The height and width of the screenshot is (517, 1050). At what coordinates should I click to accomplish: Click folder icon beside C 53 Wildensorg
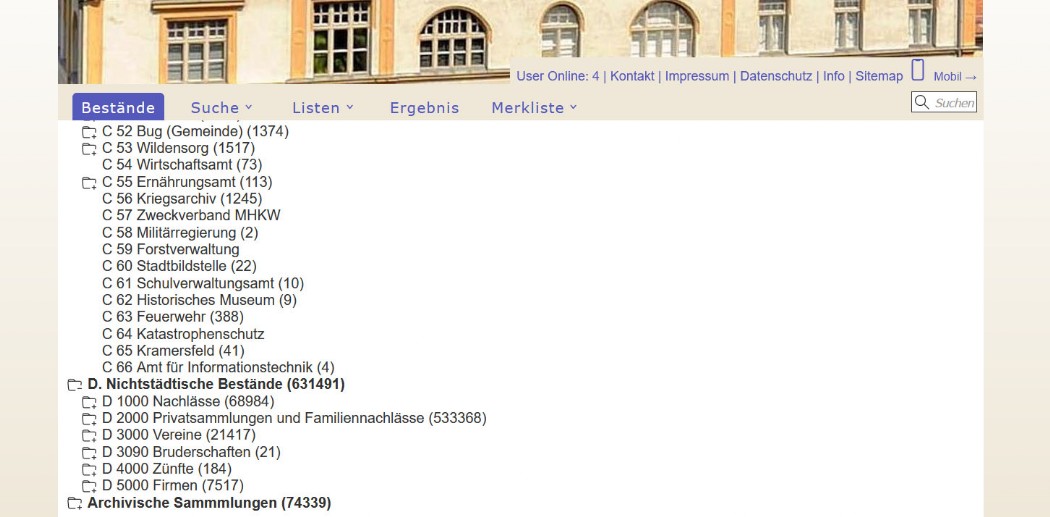[88, 149]
